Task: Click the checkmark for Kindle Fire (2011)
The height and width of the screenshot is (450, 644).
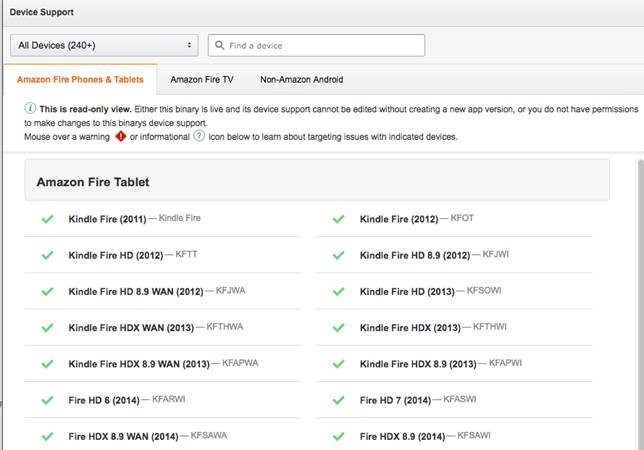Action: (48, 219)
